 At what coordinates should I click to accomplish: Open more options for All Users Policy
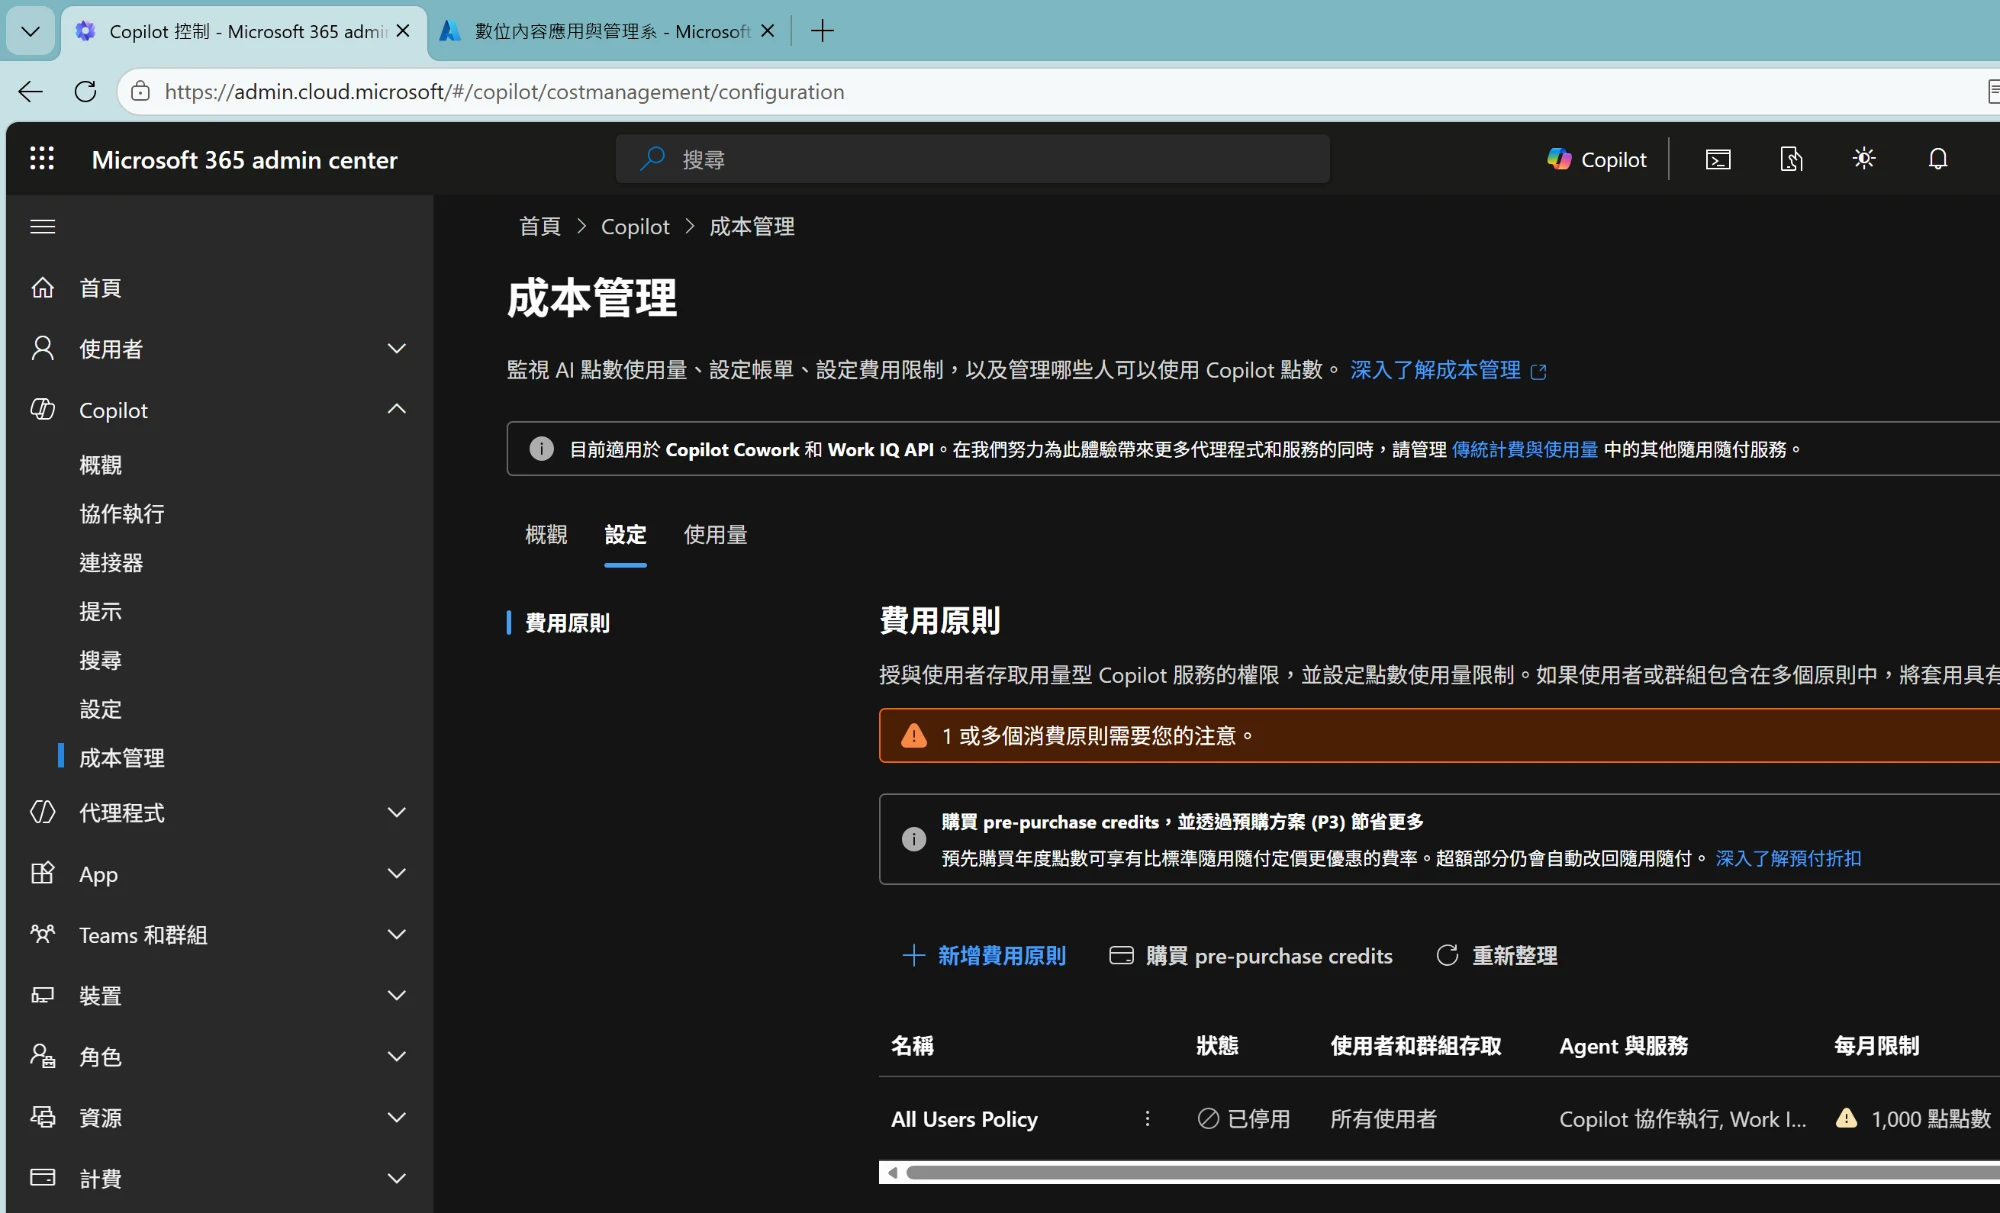point(1148,1119)
